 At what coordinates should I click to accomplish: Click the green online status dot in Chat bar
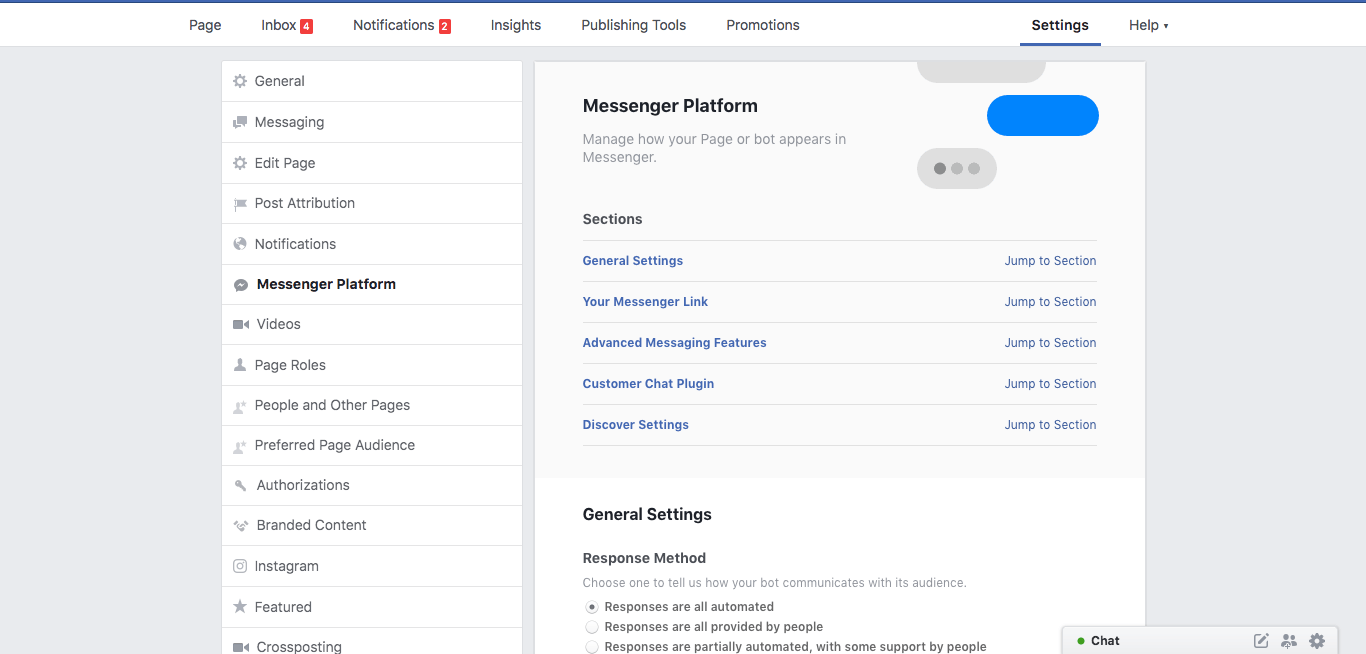[1081, 641]
